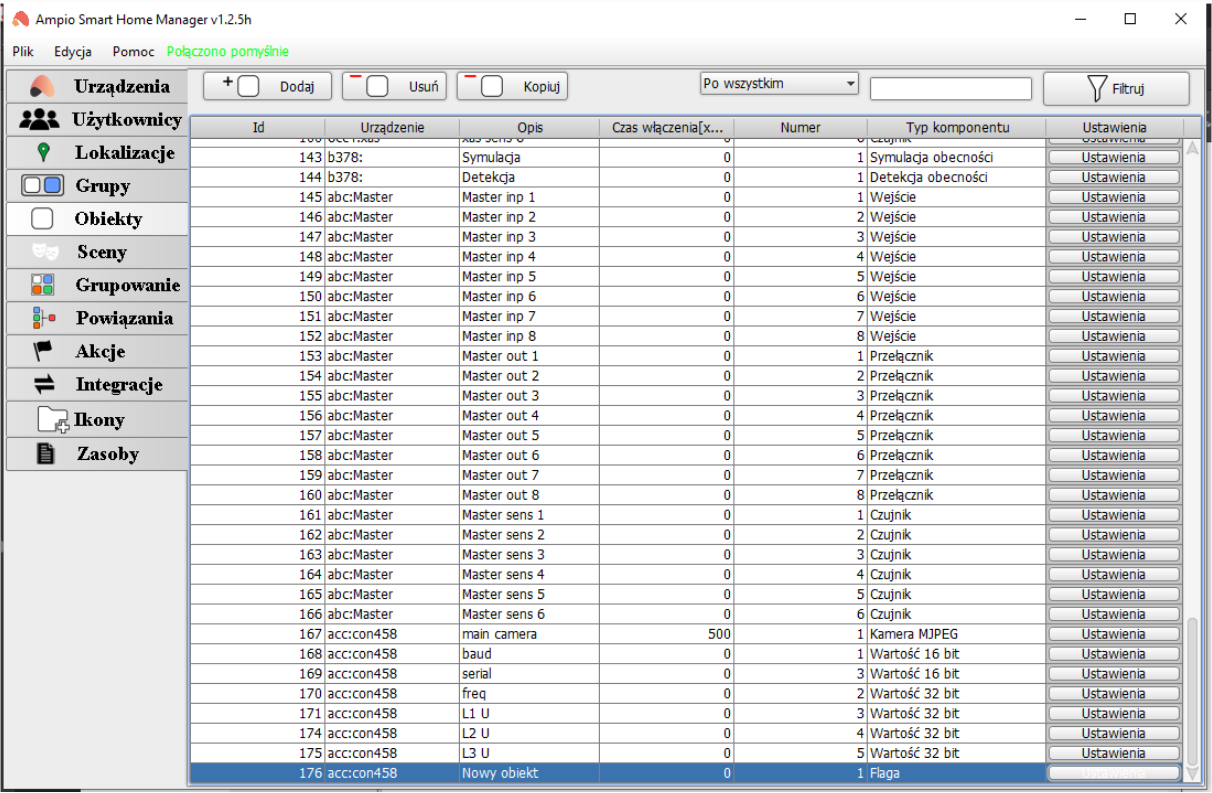Open the Powiązania tab
Screen dimensions: 1212x793
97,318
